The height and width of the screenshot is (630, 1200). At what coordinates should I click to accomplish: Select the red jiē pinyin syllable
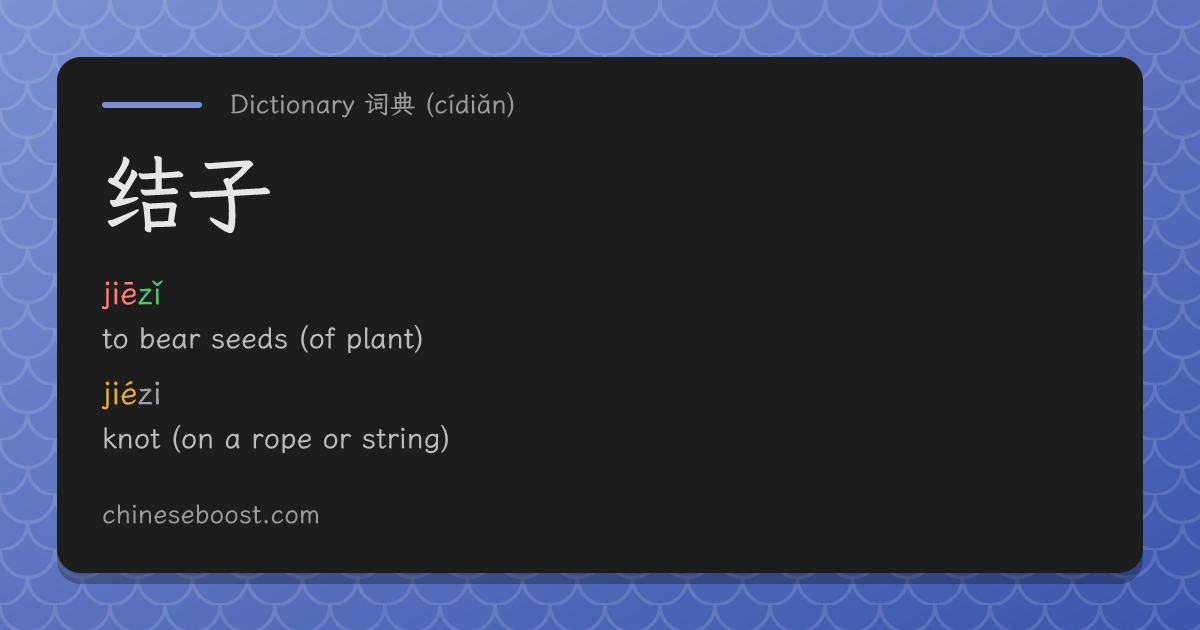point(119,295)
